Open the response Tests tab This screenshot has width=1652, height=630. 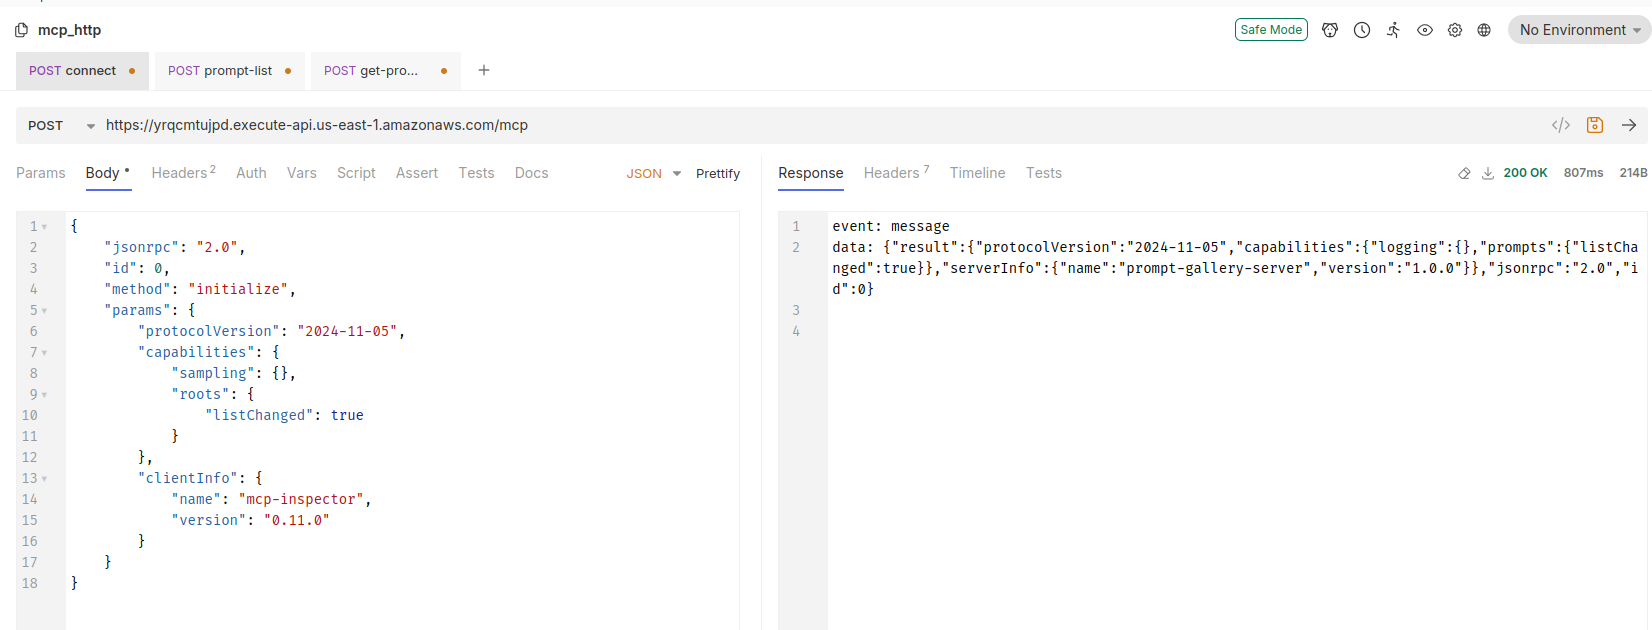[x=1044, y=173]
